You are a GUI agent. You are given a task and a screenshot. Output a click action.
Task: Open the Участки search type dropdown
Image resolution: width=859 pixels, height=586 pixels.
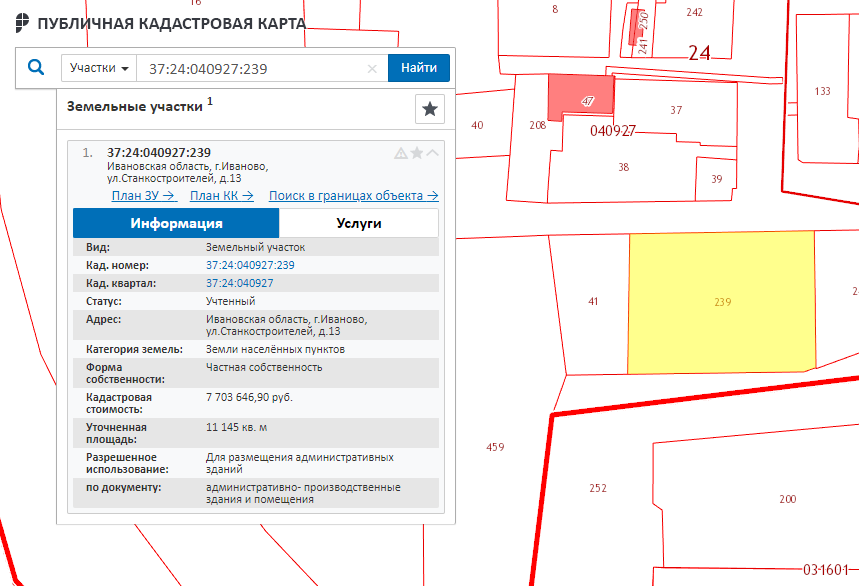pyautogui.click(x=98, y=68)
